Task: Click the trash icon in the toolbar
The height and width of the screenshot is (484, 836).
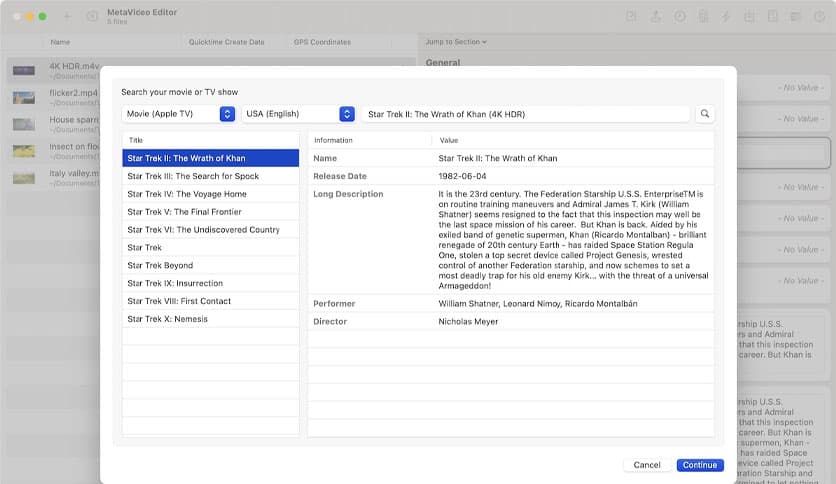Action: (x=703, y=16)
